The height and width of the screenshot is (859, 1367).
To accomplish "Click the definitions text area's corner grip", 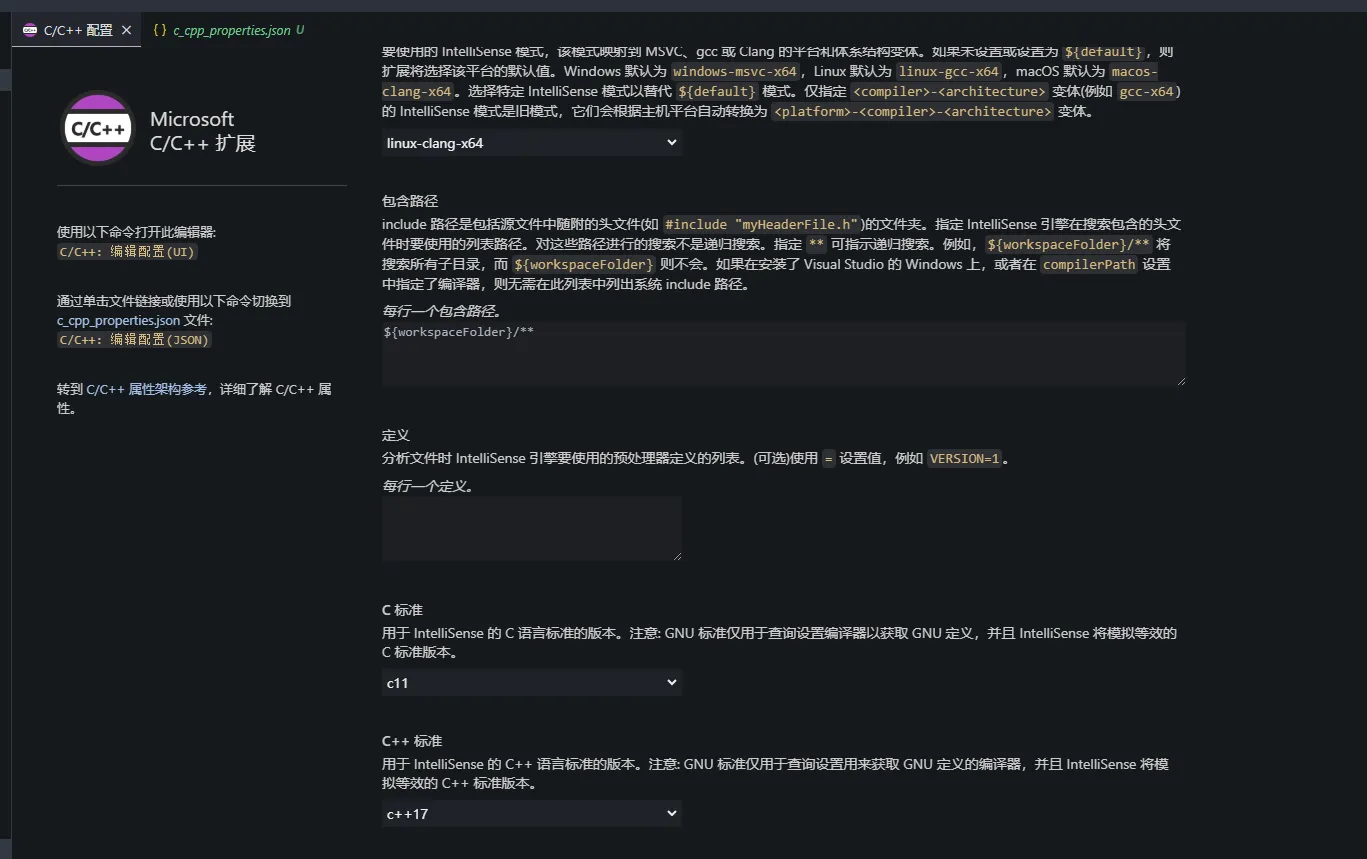I will click(x=676, y=555).
